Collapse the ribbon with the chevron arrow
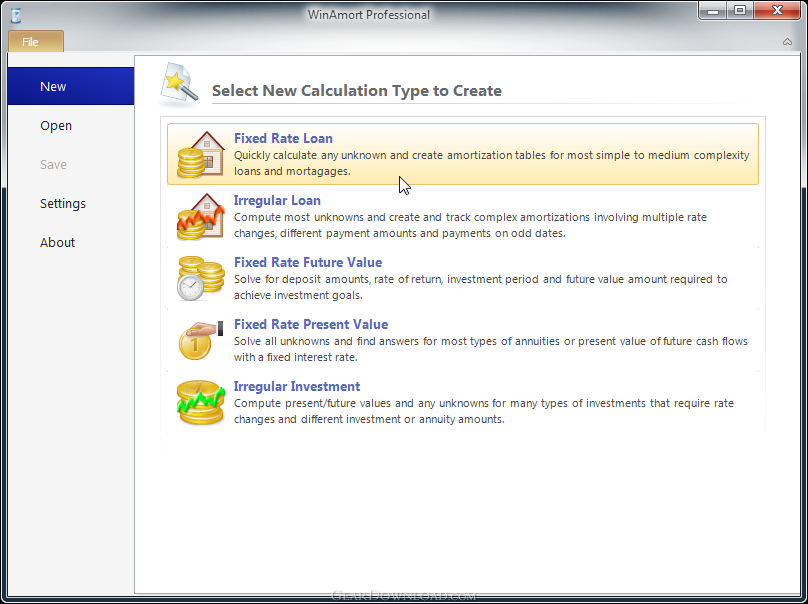 [x=787, y=42]
